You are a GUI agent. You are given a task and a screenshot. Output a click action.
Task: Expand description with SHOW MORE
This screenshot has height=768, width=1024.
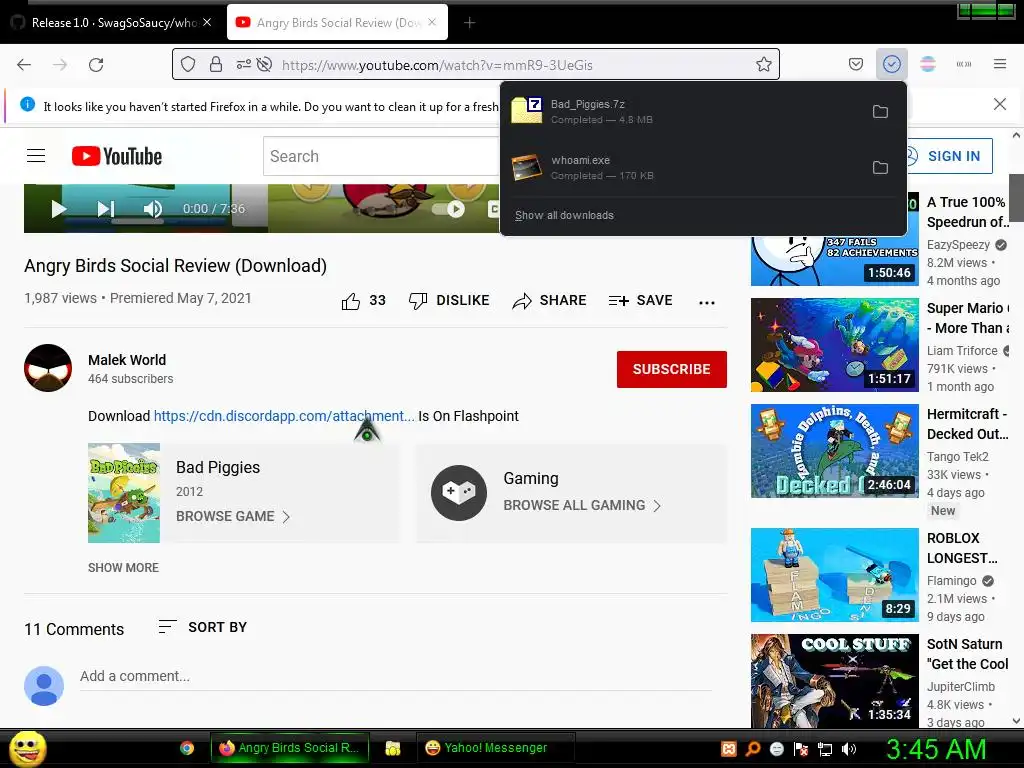click(x=123, y=568)
